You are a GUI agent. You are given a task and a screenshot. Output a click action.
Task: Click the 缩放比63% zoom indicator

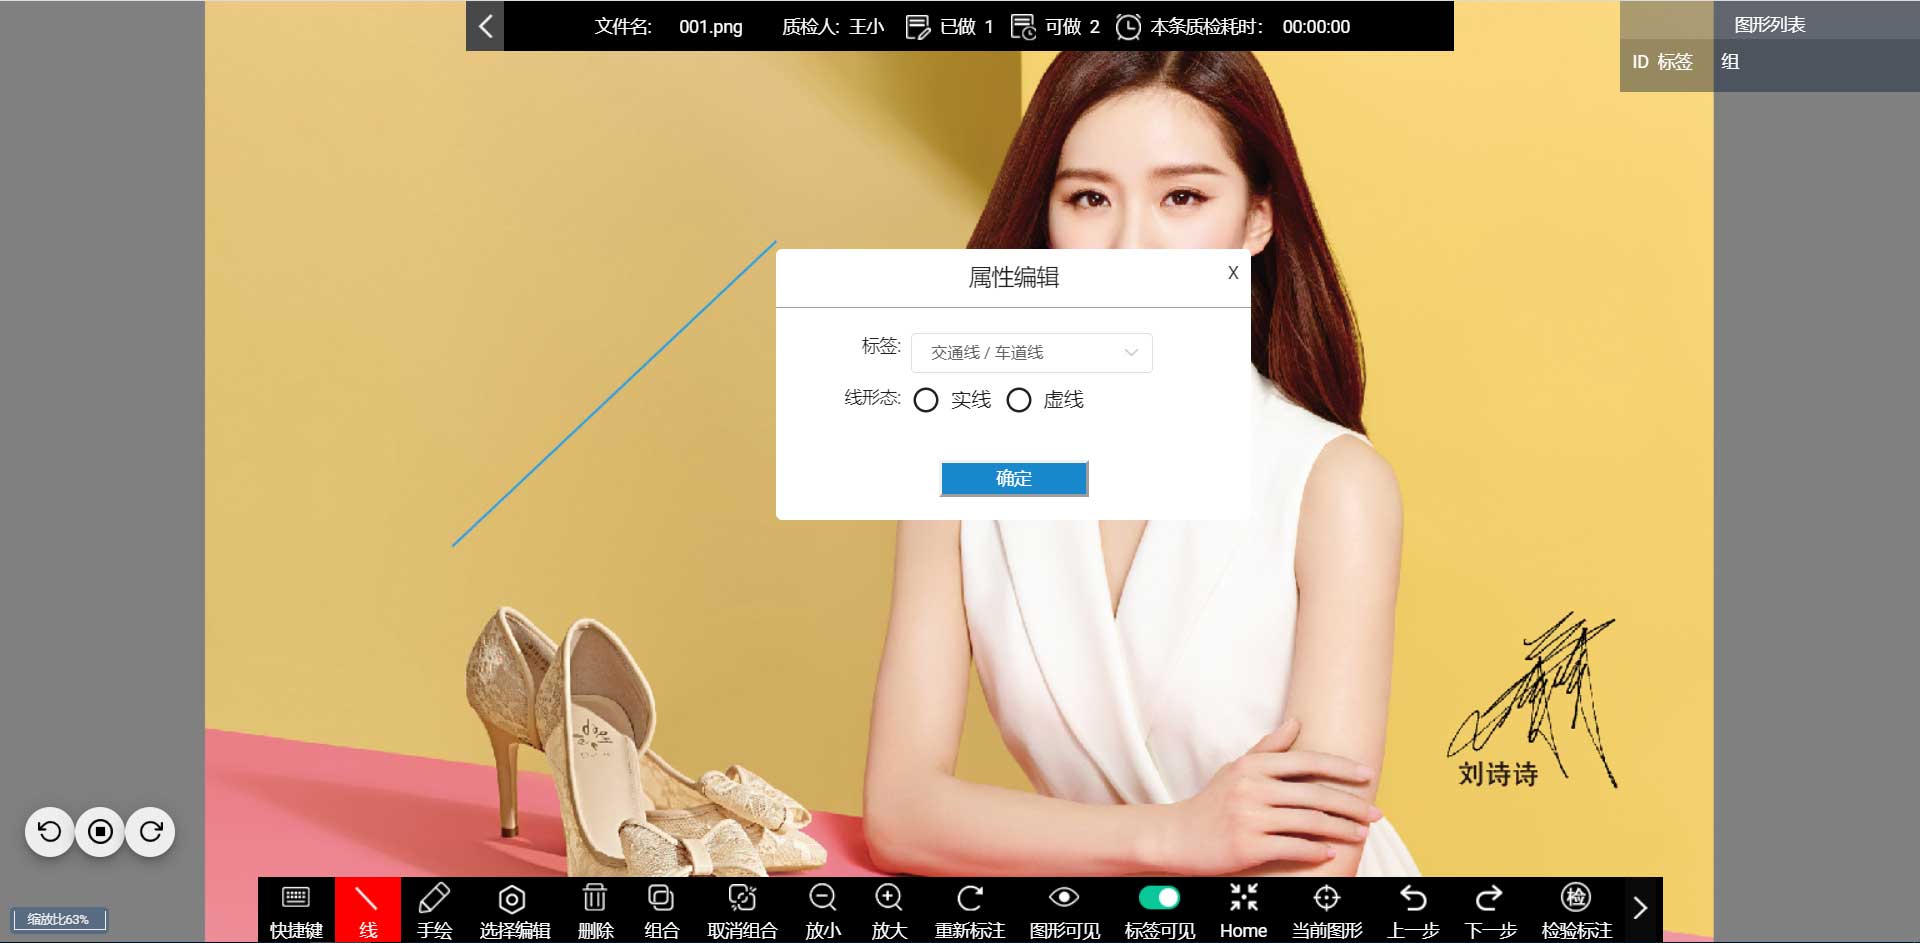pos(58,919)
